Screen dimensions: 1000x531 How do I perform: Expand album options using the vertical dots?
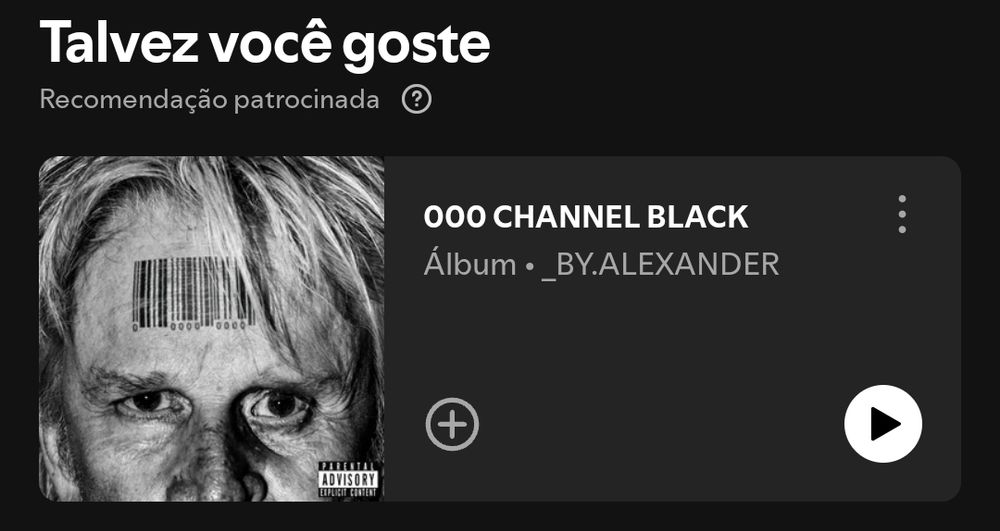pyautogui.click(x=902, y=214)
